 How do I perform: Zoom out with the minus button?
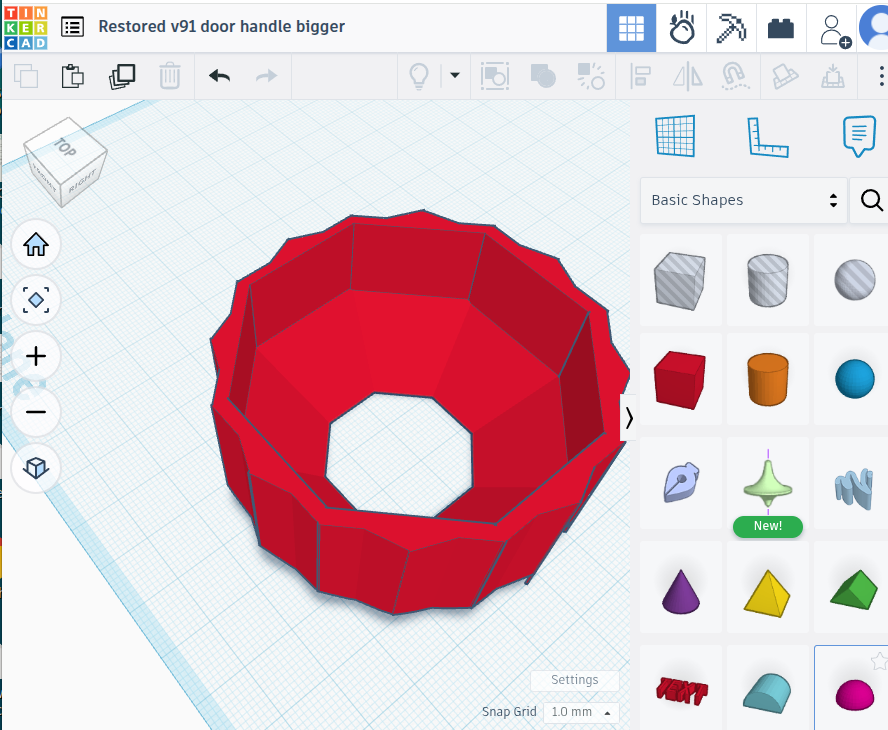pos(36,412)
